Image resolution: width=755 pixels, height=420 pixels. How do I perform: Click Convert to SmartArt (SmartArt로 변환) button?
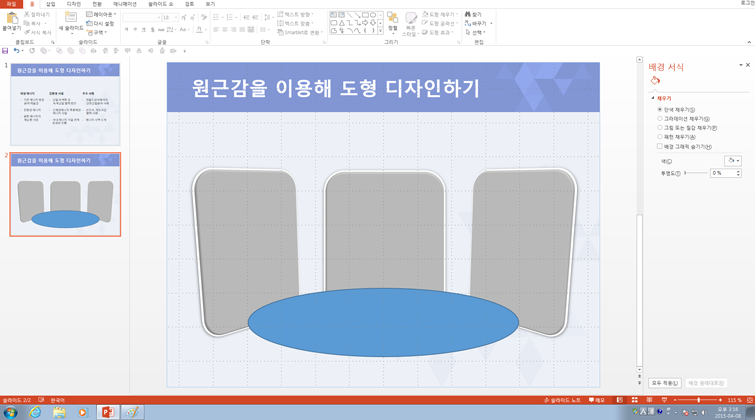coord(299,32)
